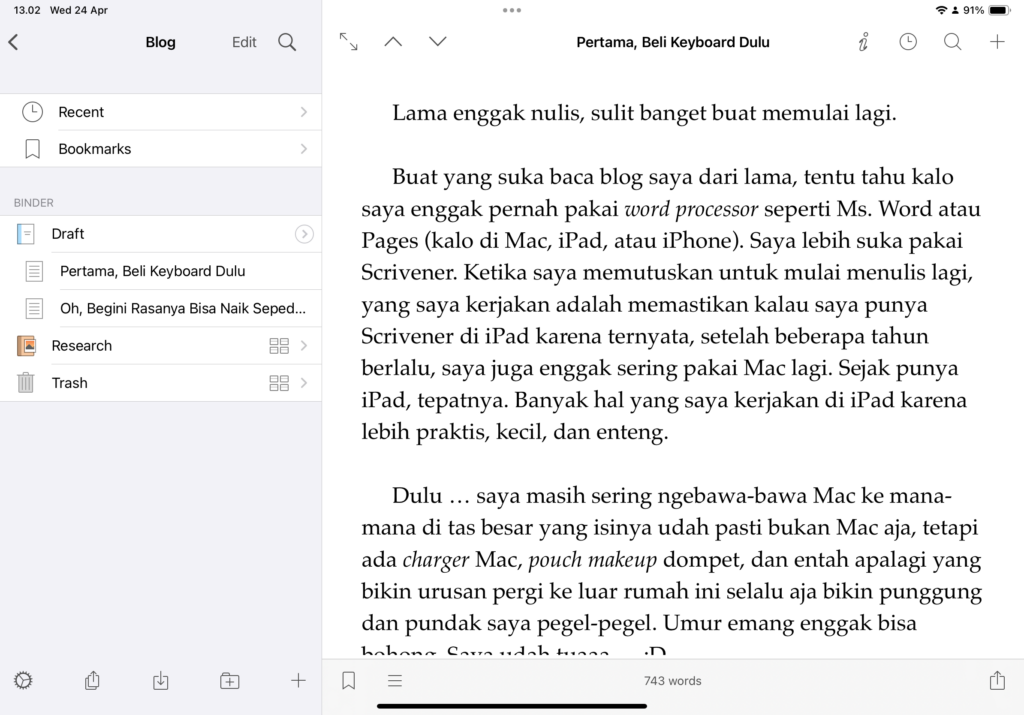The image size is (1024, 715).
Task: Bookmark this document from footer
Action: point(349,680)
